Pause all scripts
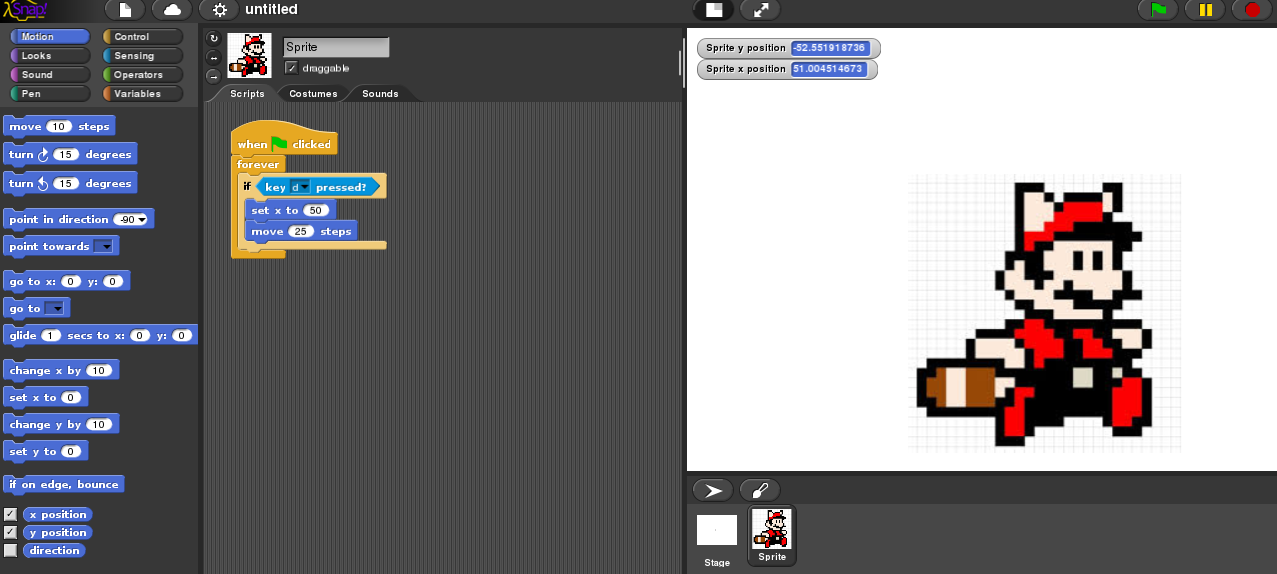This screenshot has height=574, width=1277. [x=1205, y=10]
